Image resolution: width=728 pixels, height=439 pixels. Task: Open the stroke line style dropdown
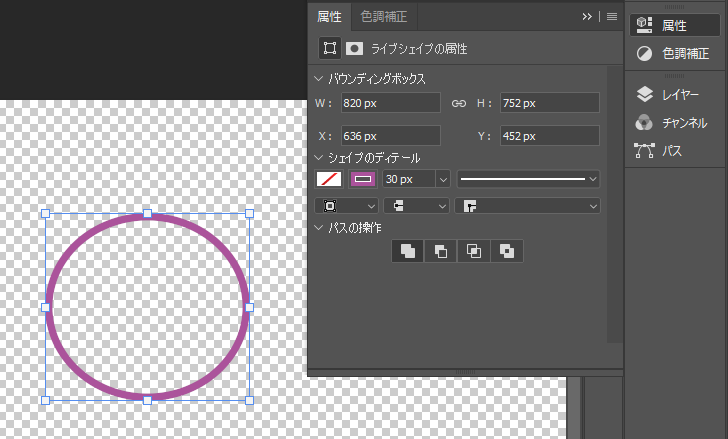(528, 179)
